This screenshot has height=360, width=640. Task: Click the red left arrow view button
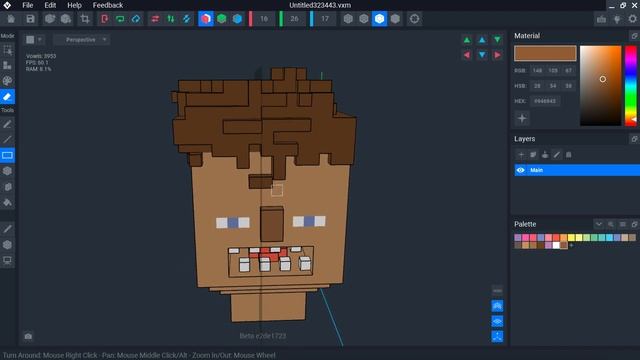click(467, 55)
